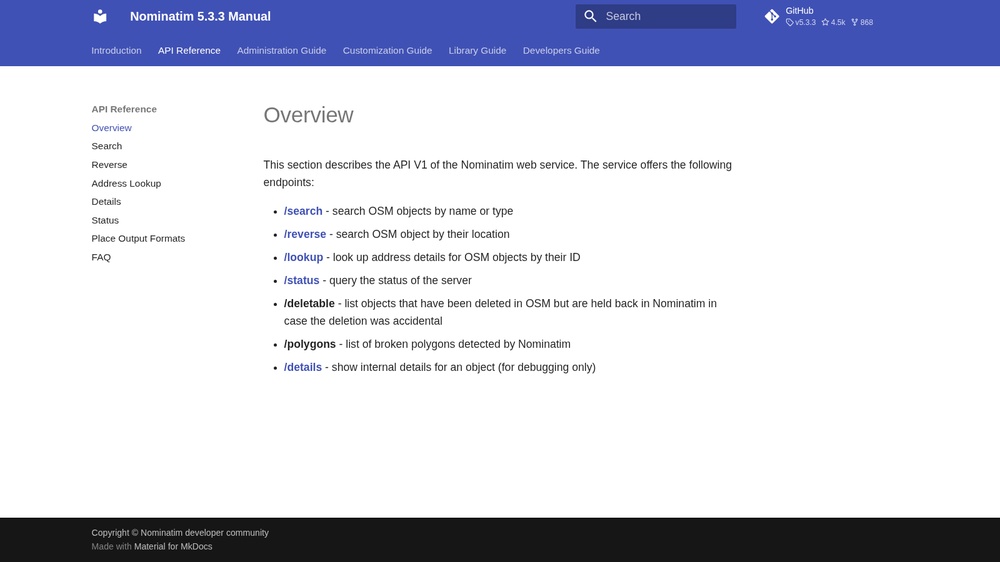
Task: Select Reverse in the sidebar
Action: (109, 165)
